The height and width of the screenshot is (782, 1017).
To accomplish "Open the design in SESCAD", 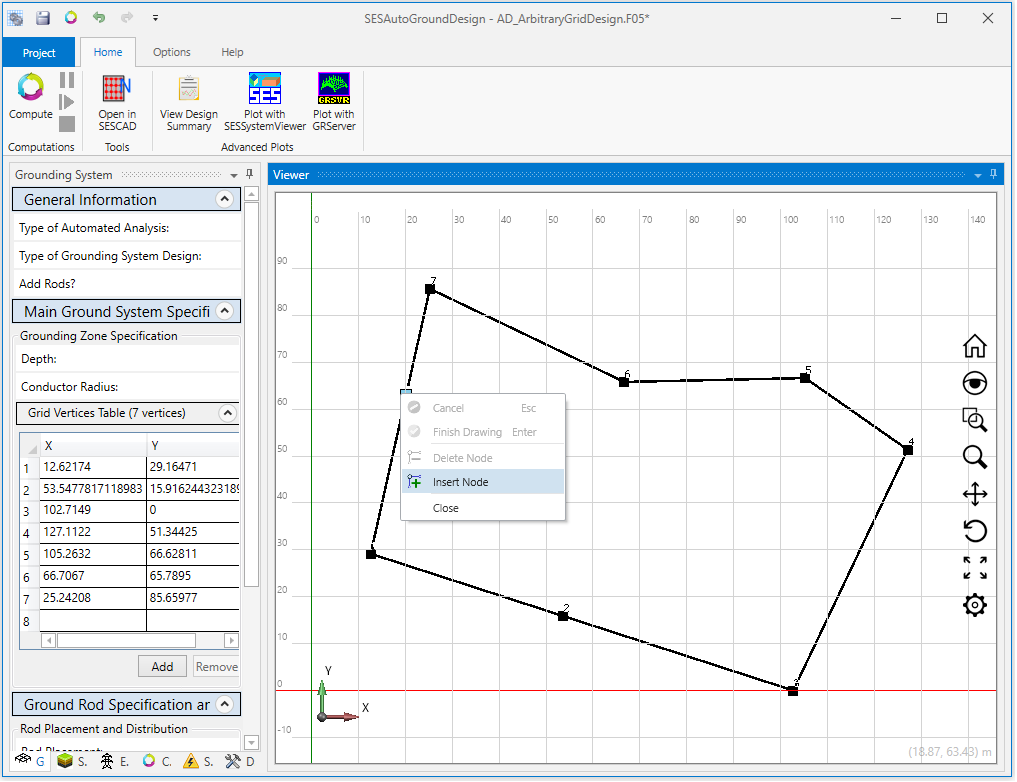I will [x=117, y=102].
